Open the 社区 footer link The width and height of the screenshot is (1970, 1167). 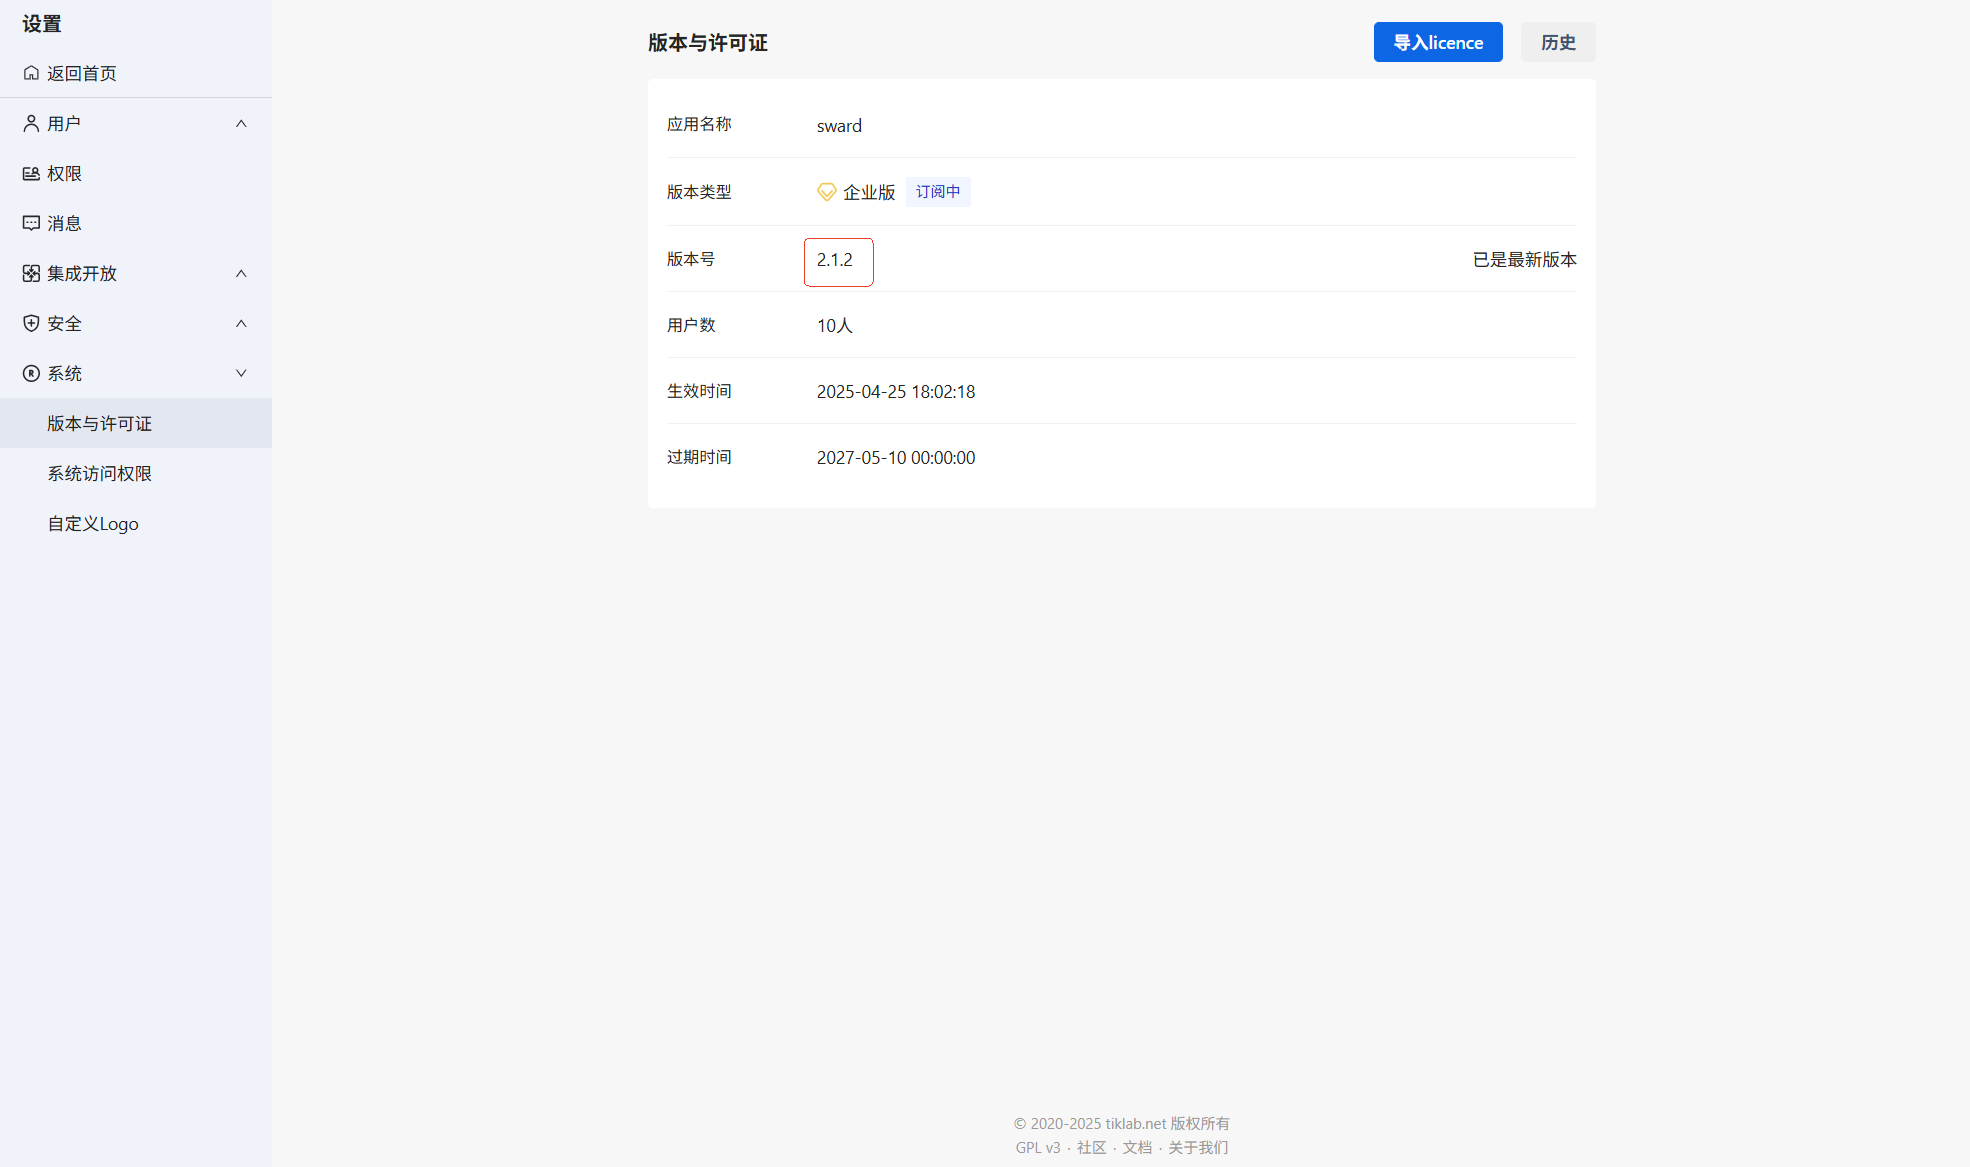pos(1091,1147)
